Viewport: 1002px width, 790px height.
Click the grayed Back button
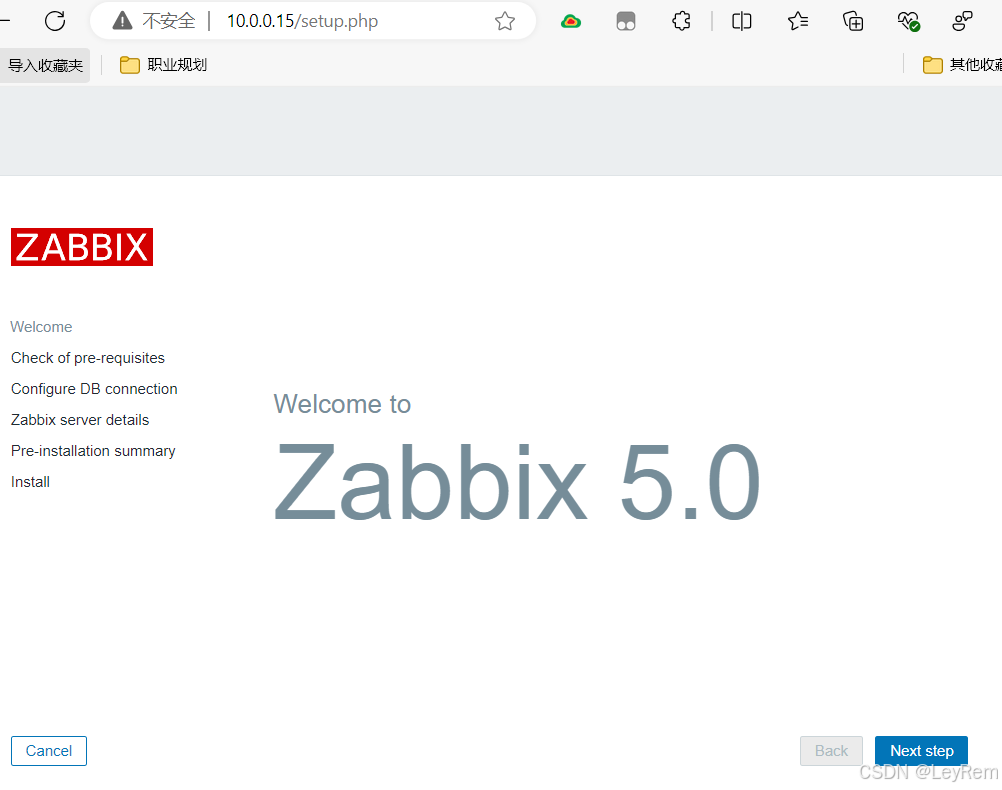pos(831,751)
